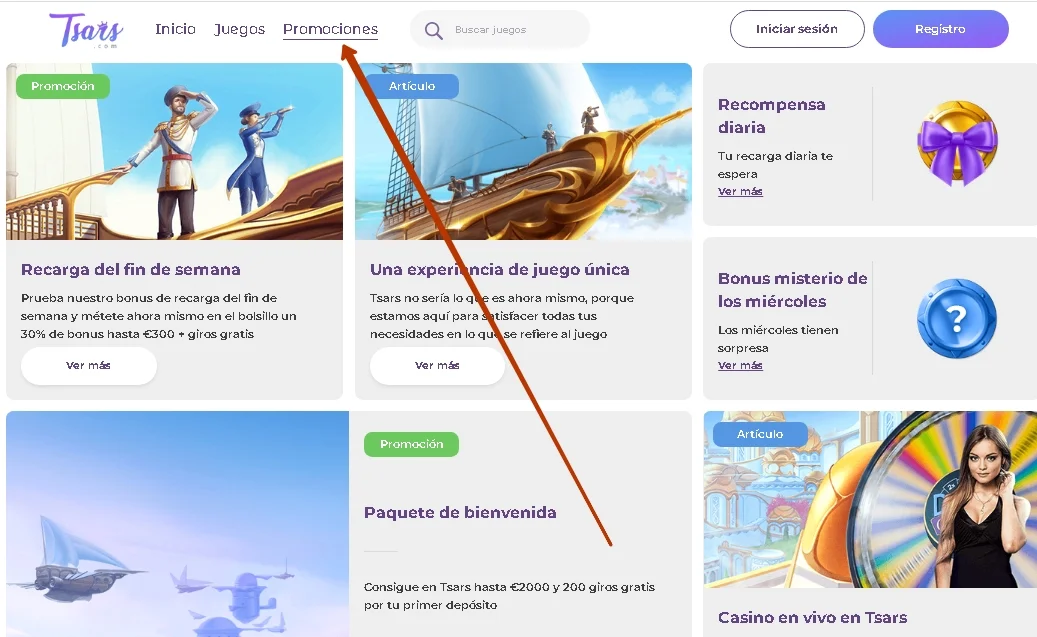The image size is (1037, 637).
Task: Open Ver más link for Recompensa diaria
Action: click(740, 191)
